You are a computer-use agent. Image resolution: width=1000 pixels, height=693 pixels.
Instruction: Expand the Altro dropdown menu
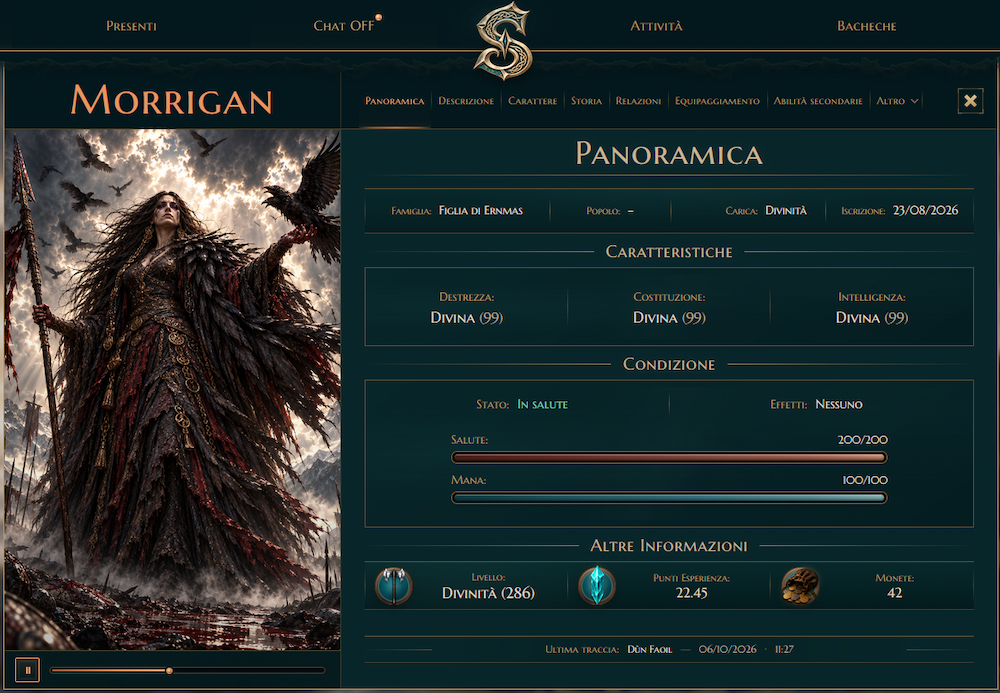(897, 101)
